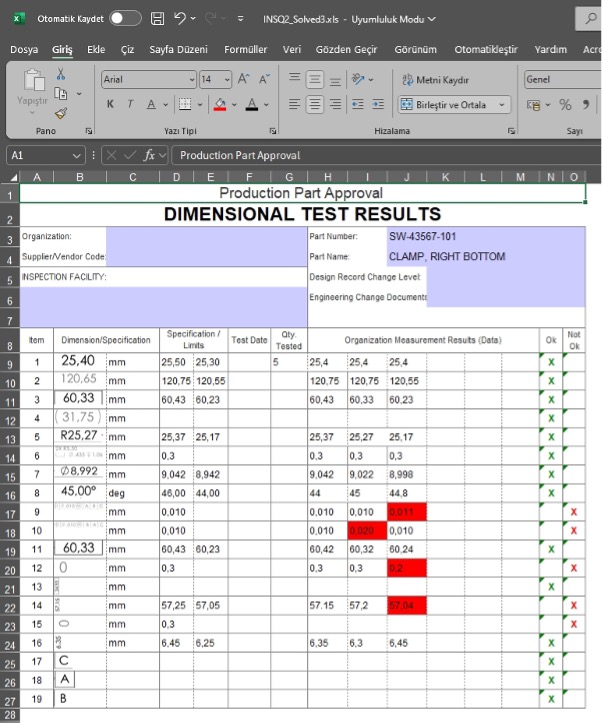Viewport: 602px width, 724px height.
Task: Switch to the Ekle tab
Action: pos(96,49)
